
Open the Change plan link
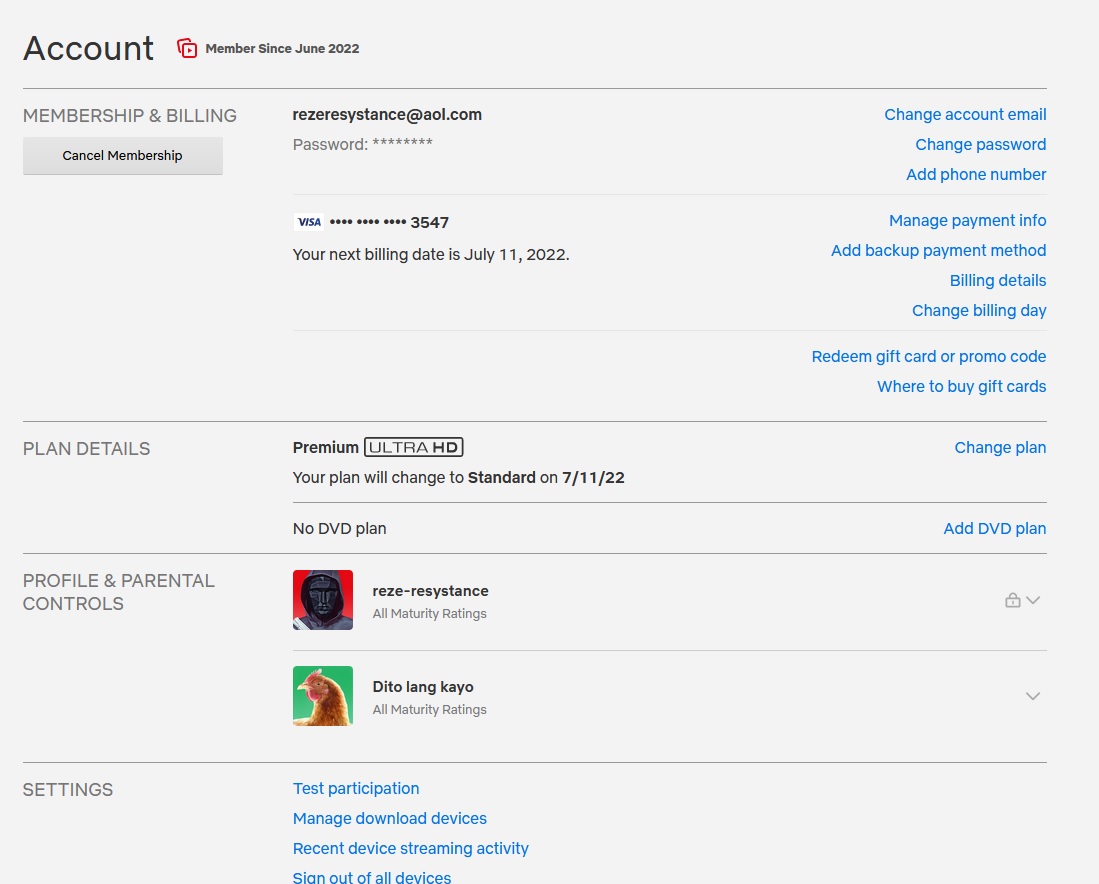pyautogui.click(x=1000, y=447)
